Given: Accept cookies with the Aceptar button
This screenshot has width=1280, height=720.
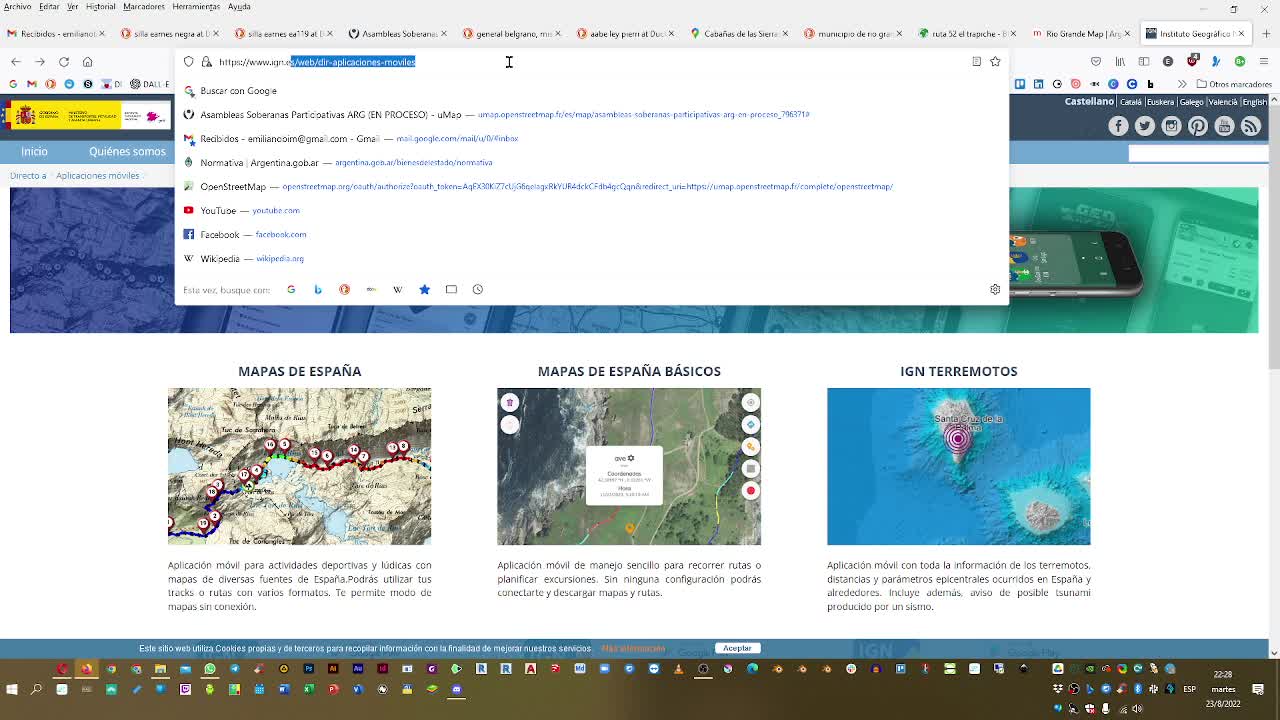Looking at the screenshot, I should tap(737, 648).
